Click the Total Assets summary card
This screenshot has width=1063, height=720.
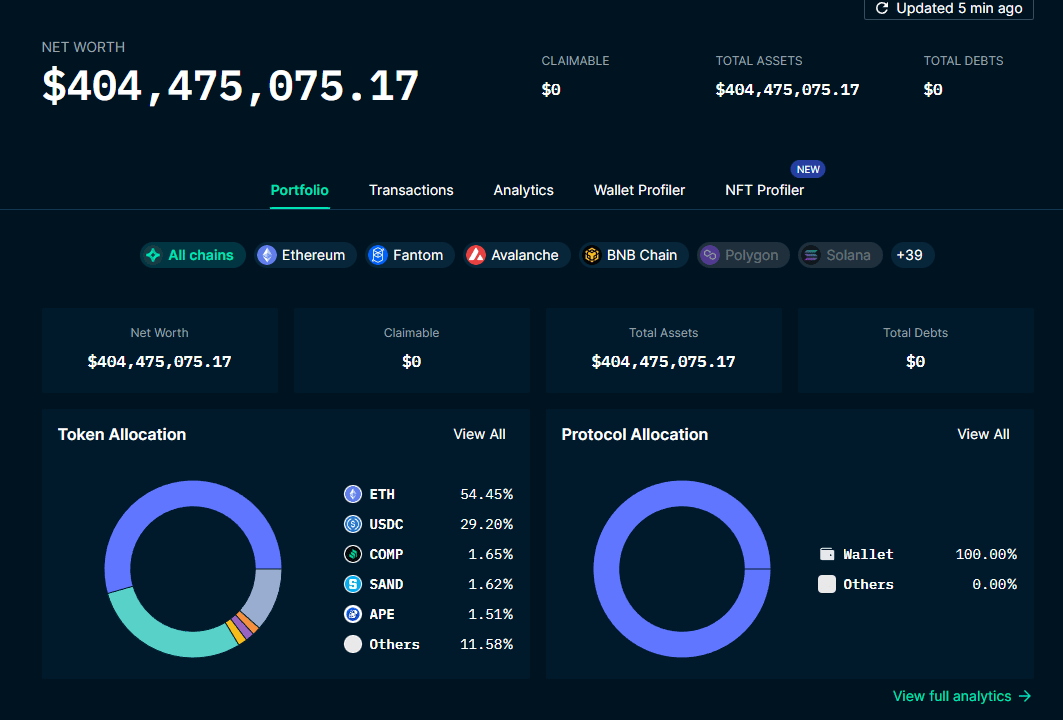point(664,350)
